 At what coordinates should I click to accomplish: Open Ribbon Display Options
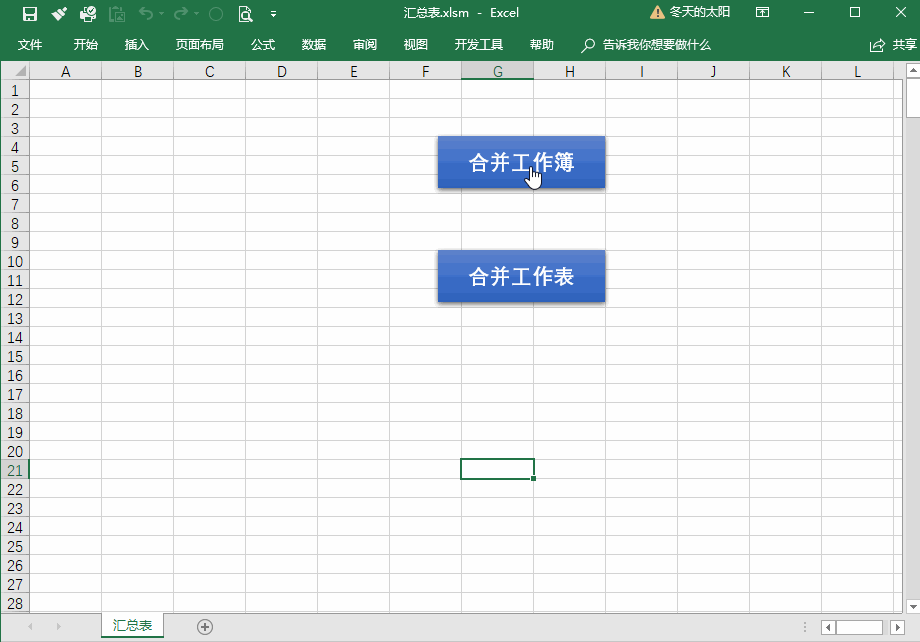click(x=762, y=12)
